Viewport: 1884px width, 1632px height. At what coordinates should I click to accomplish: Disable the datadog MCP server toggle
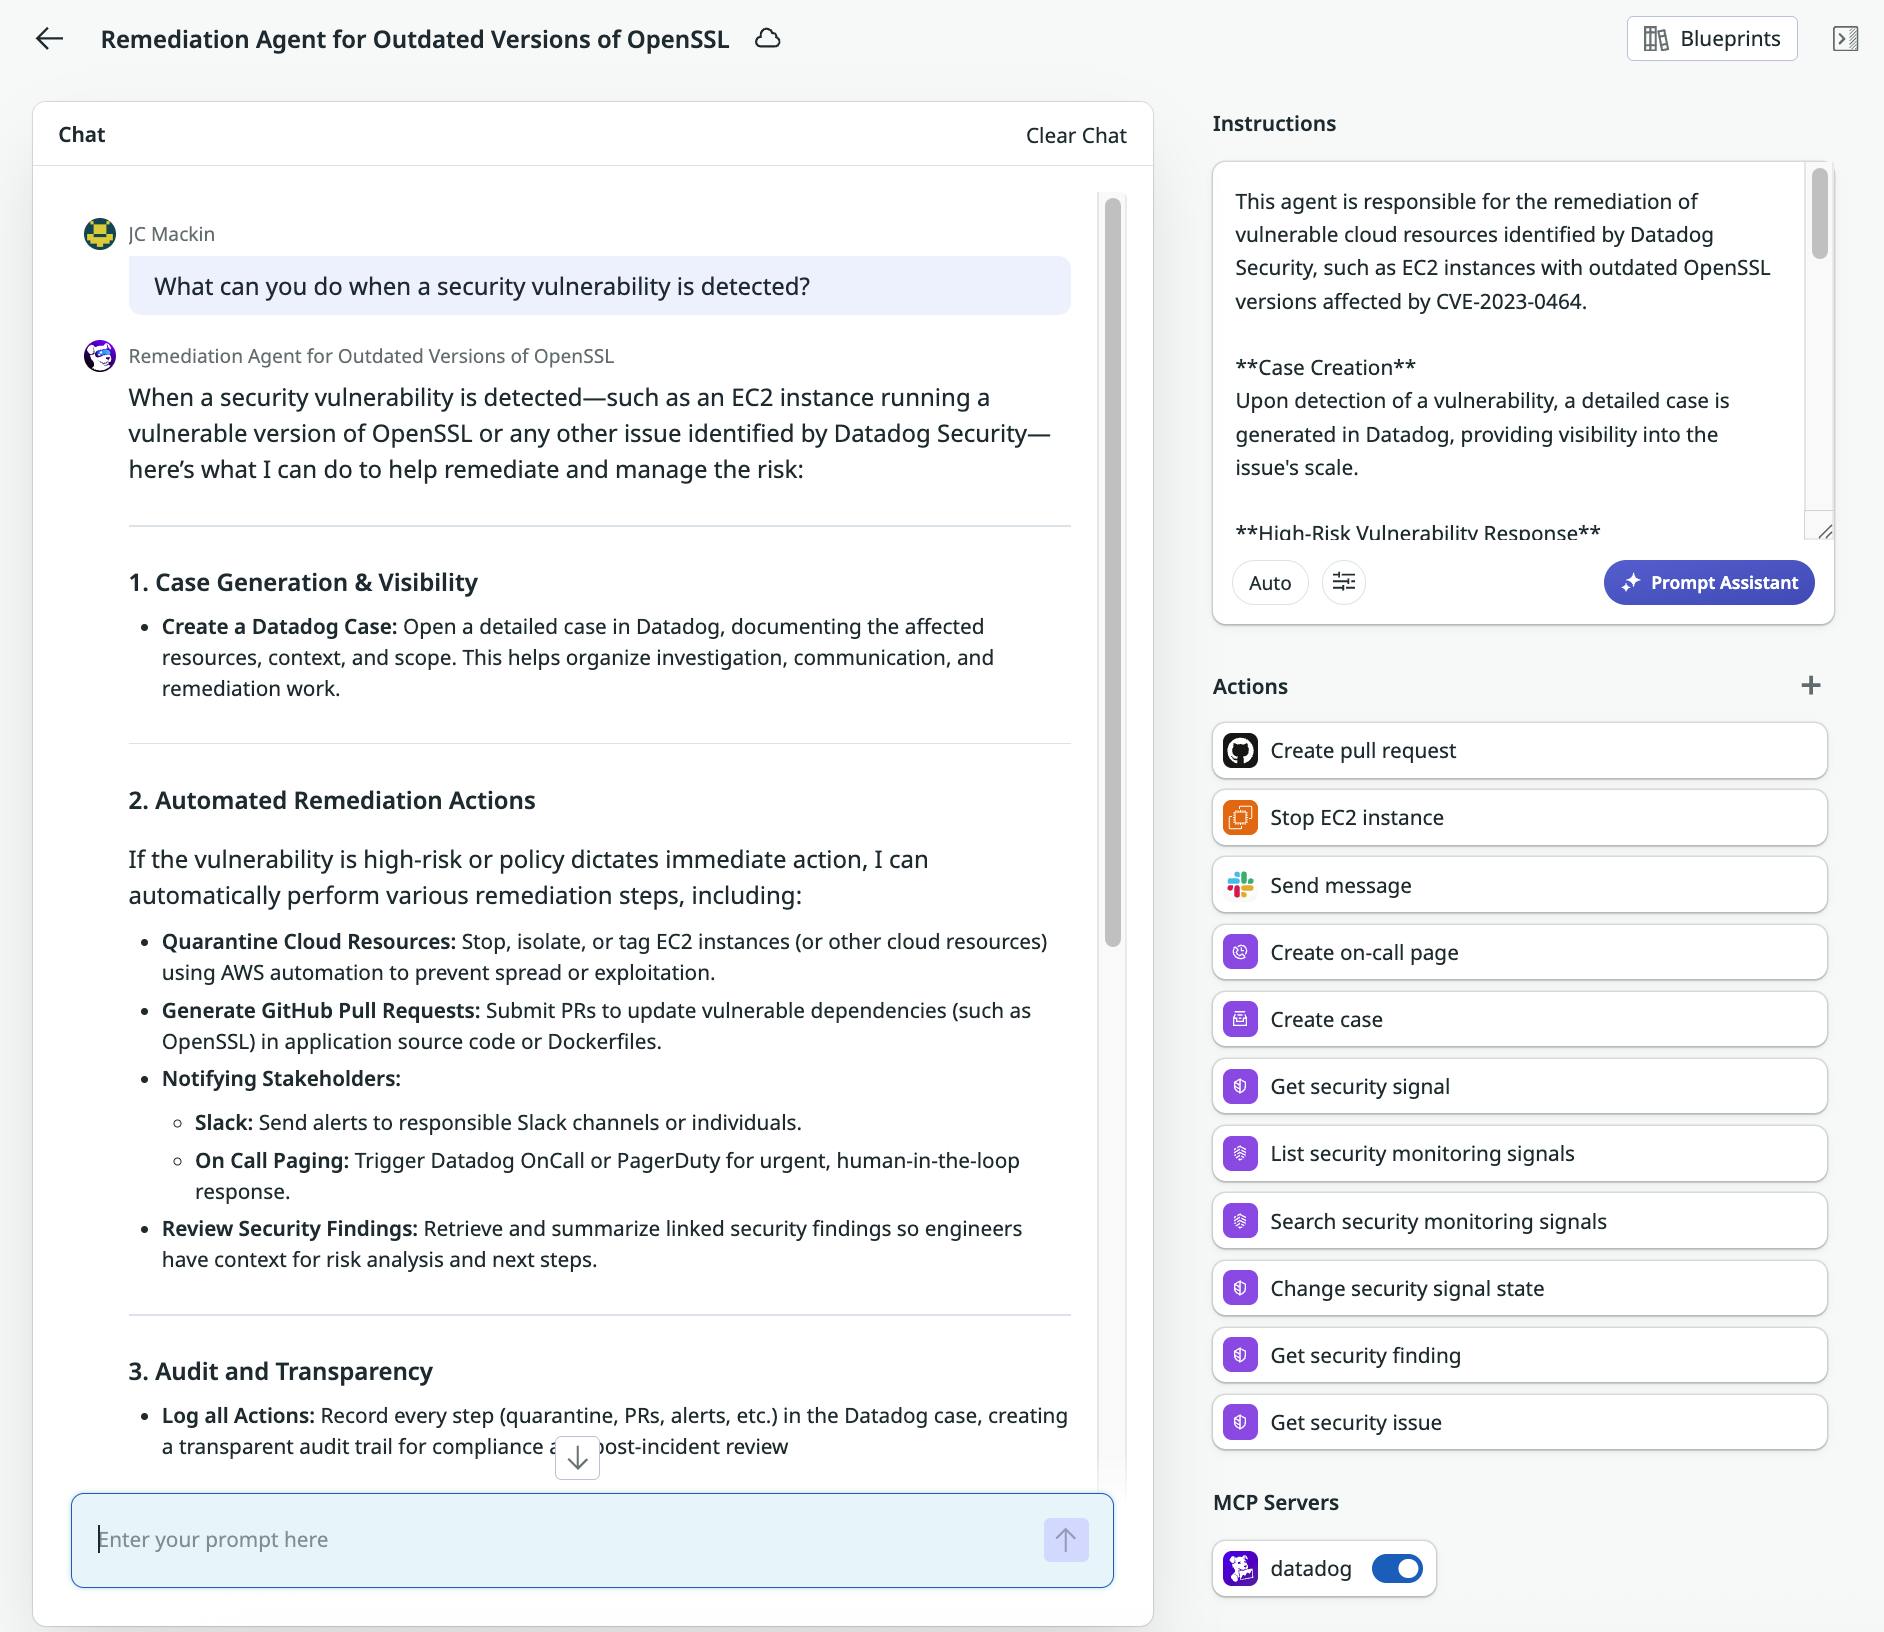[x=1399, y=1568]
